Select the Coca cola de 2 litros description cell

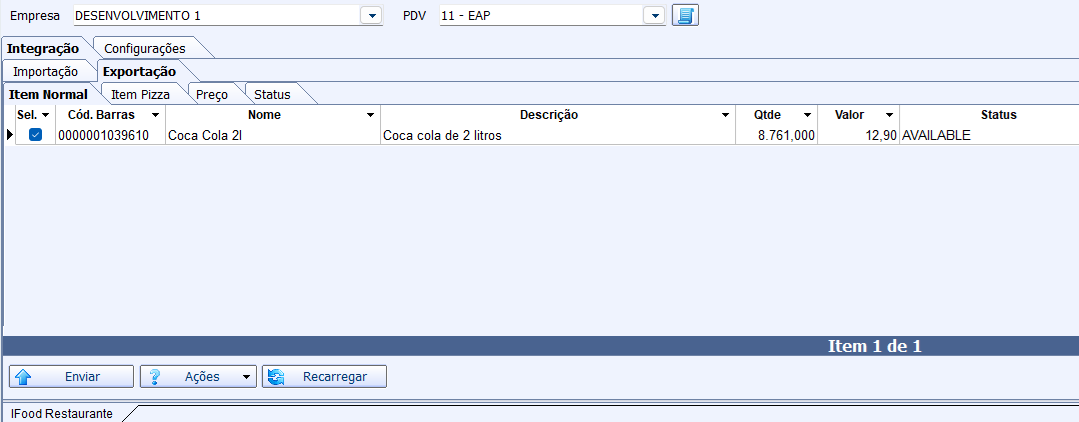click(557, 135)
